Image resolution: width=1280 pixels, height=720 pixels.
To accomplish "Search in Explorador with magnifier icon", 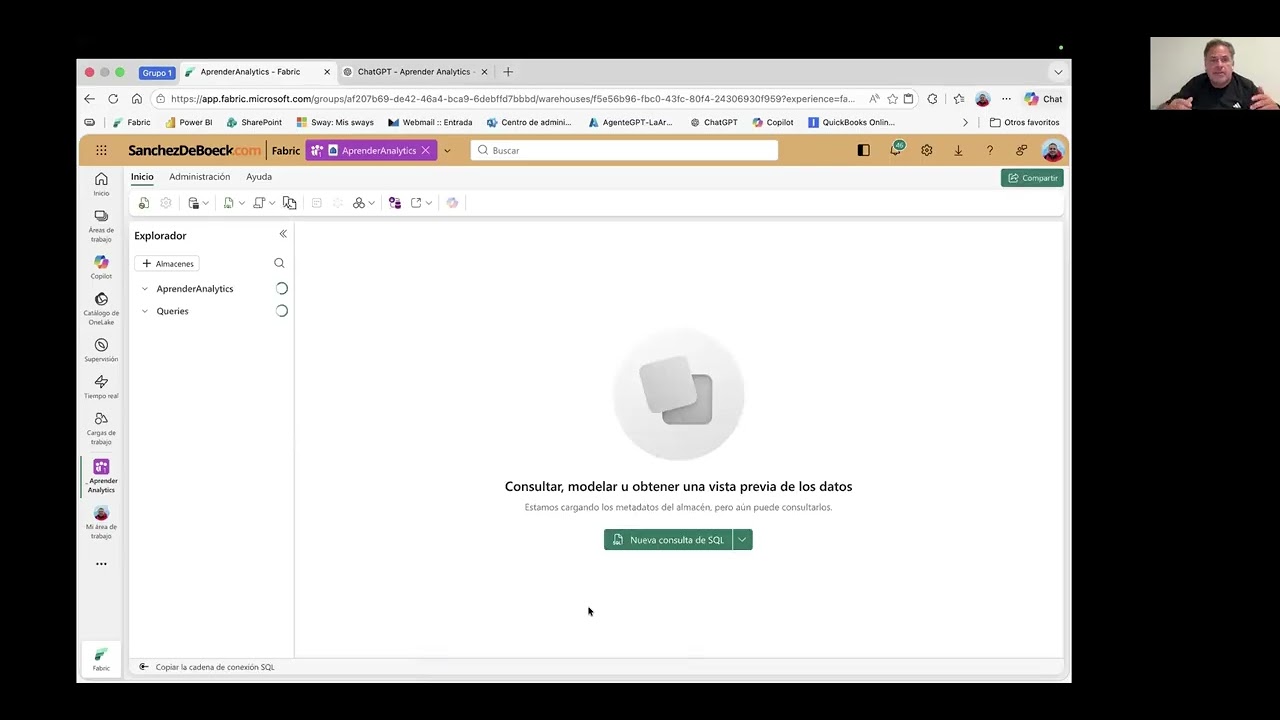I will click(279, 263).
